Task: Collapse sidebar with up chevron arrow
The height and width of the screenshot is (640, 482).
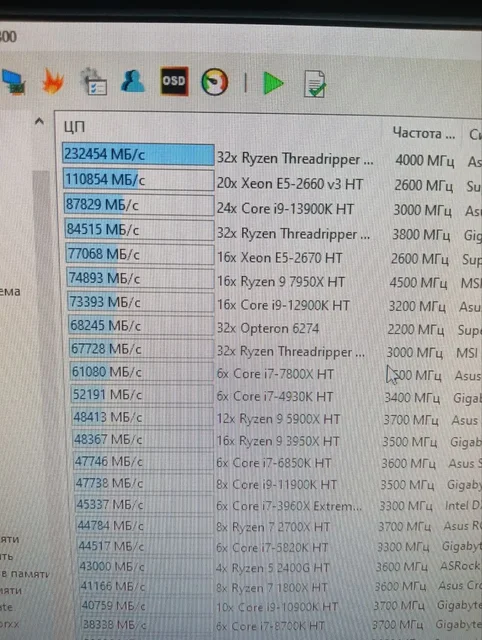Action: coord(40,121)
